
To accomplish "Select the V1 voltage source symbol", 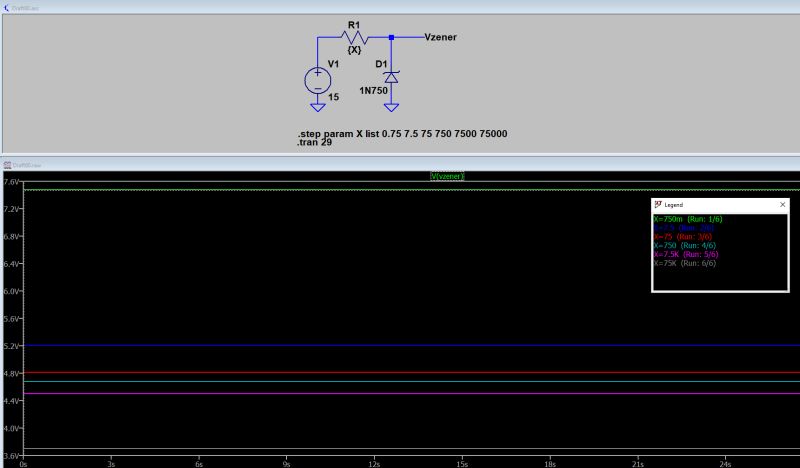I will coord(317,80).
